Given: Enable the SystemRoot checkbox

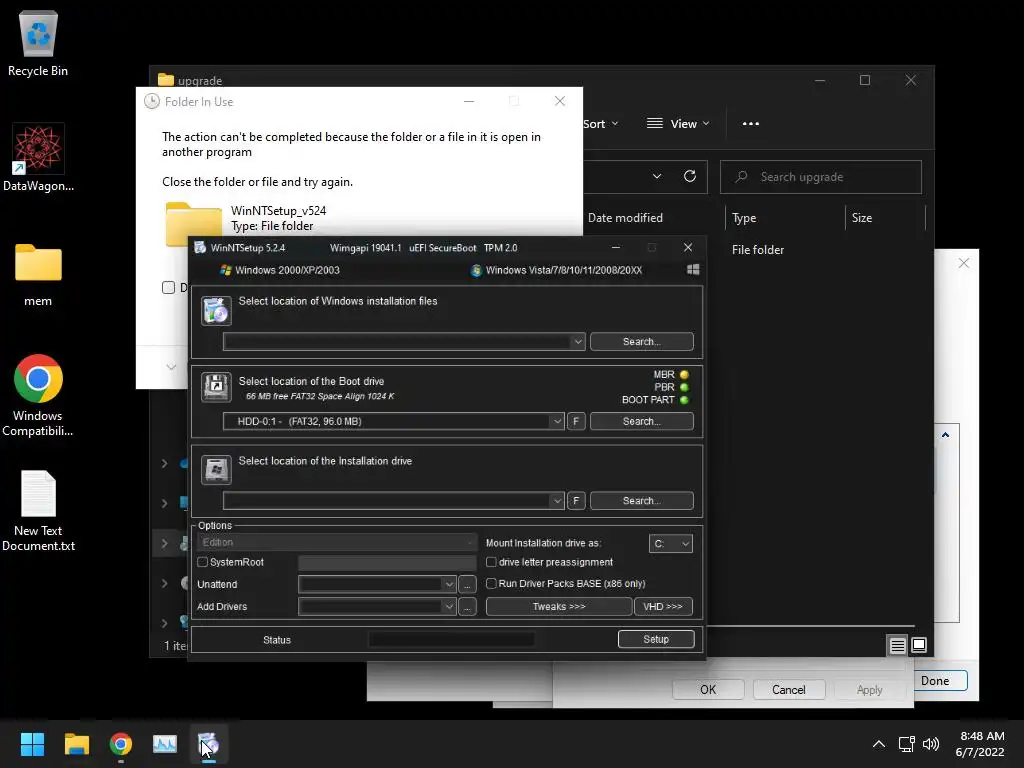Looking at the screenshot, I should [x=202, y=562].
